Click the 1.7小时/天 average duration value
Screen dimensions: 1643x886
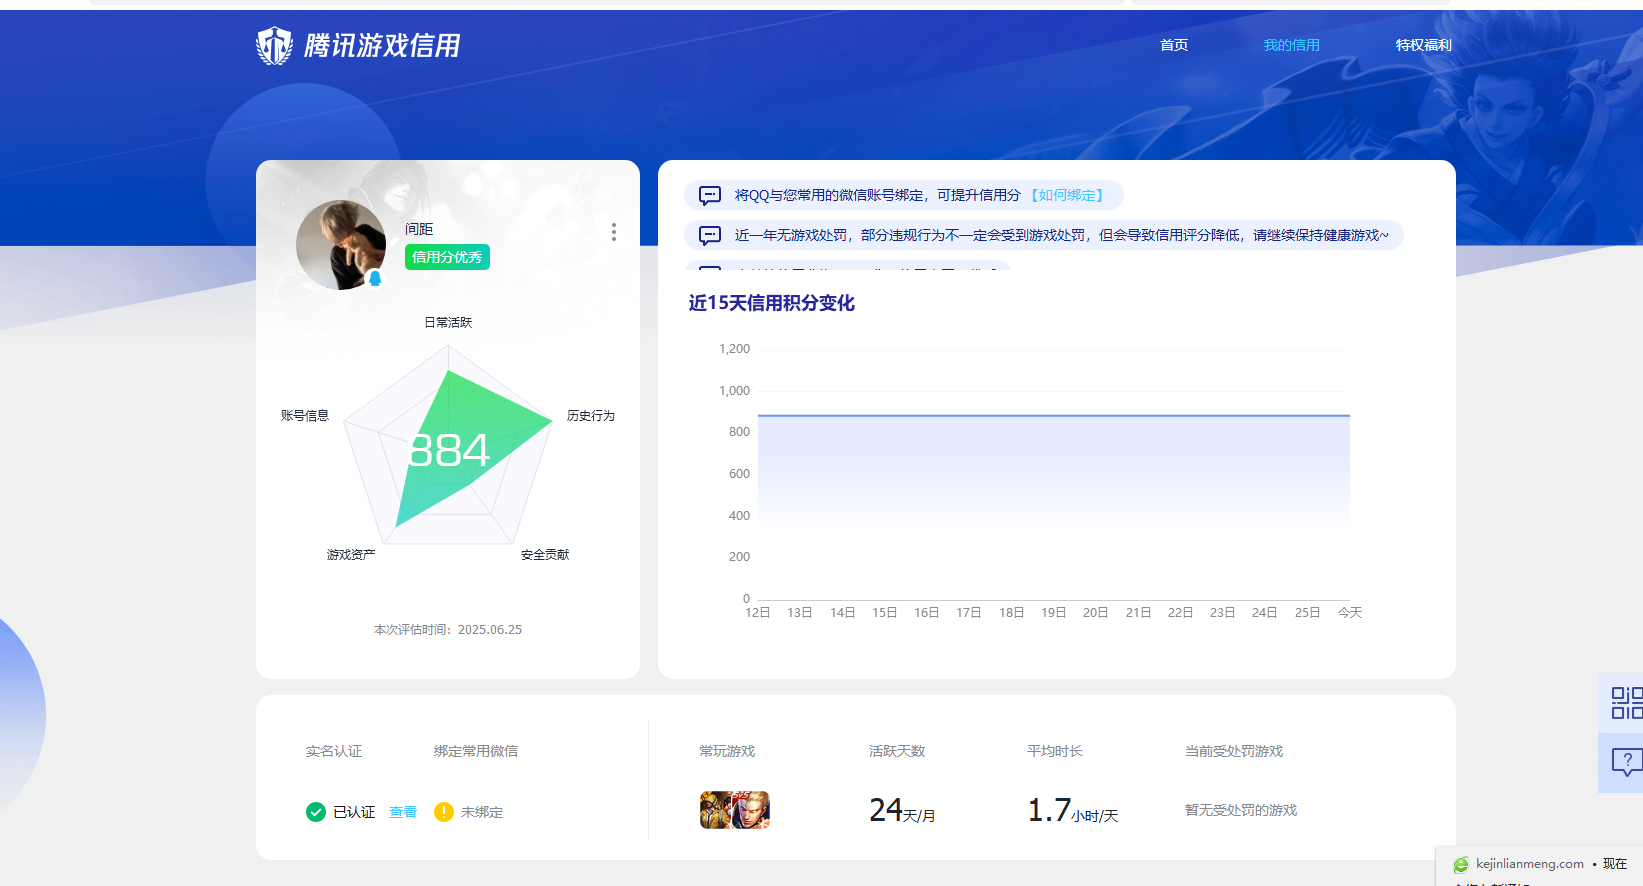click(1073, 810)
